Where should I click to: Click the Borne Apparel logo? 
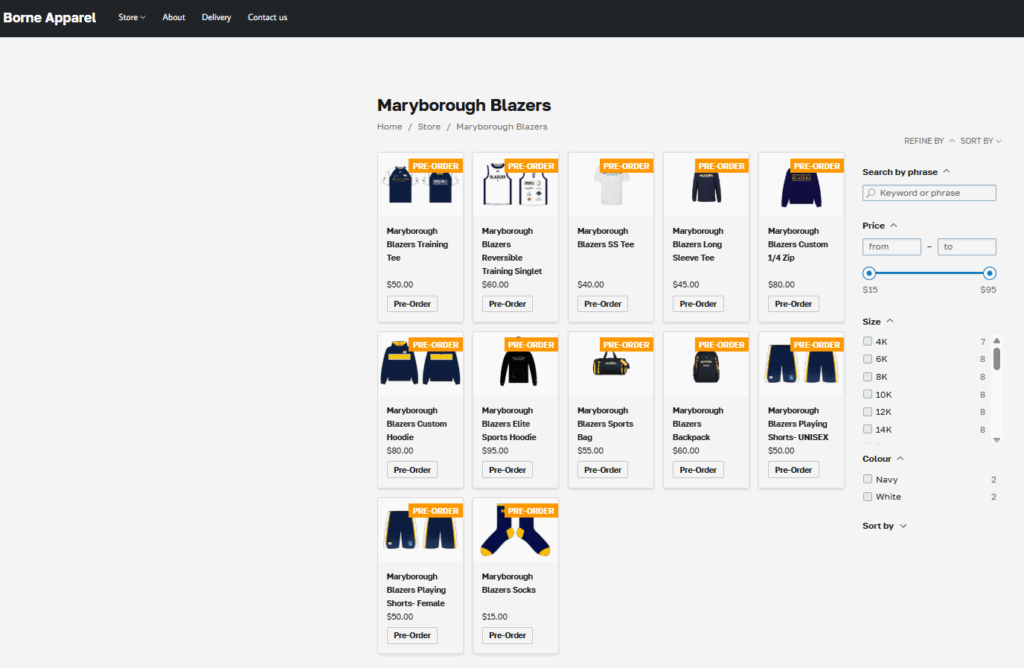[x=50, y=17]
